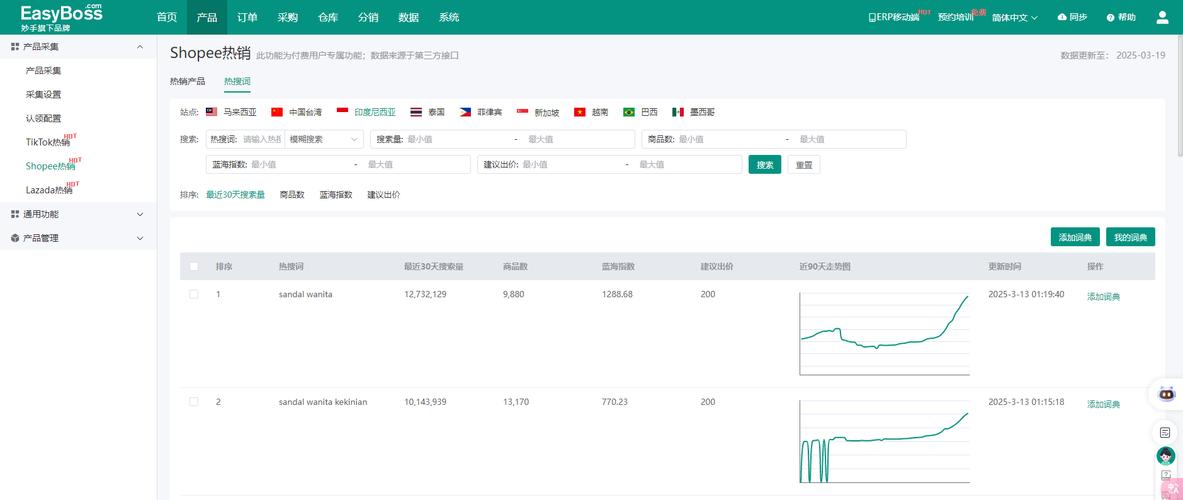Open the user account avatar icon
This screenshot has width=1183, height=500.
click(1162, 17)
